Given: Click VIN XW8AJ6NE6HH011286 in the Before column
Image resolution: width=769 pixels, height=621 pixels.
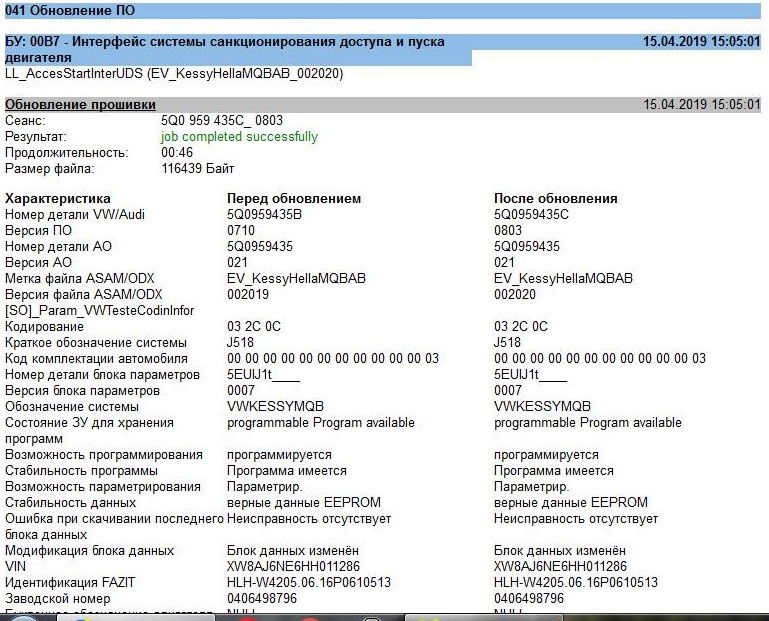Looking at the screenshot, I should [293, 567].
